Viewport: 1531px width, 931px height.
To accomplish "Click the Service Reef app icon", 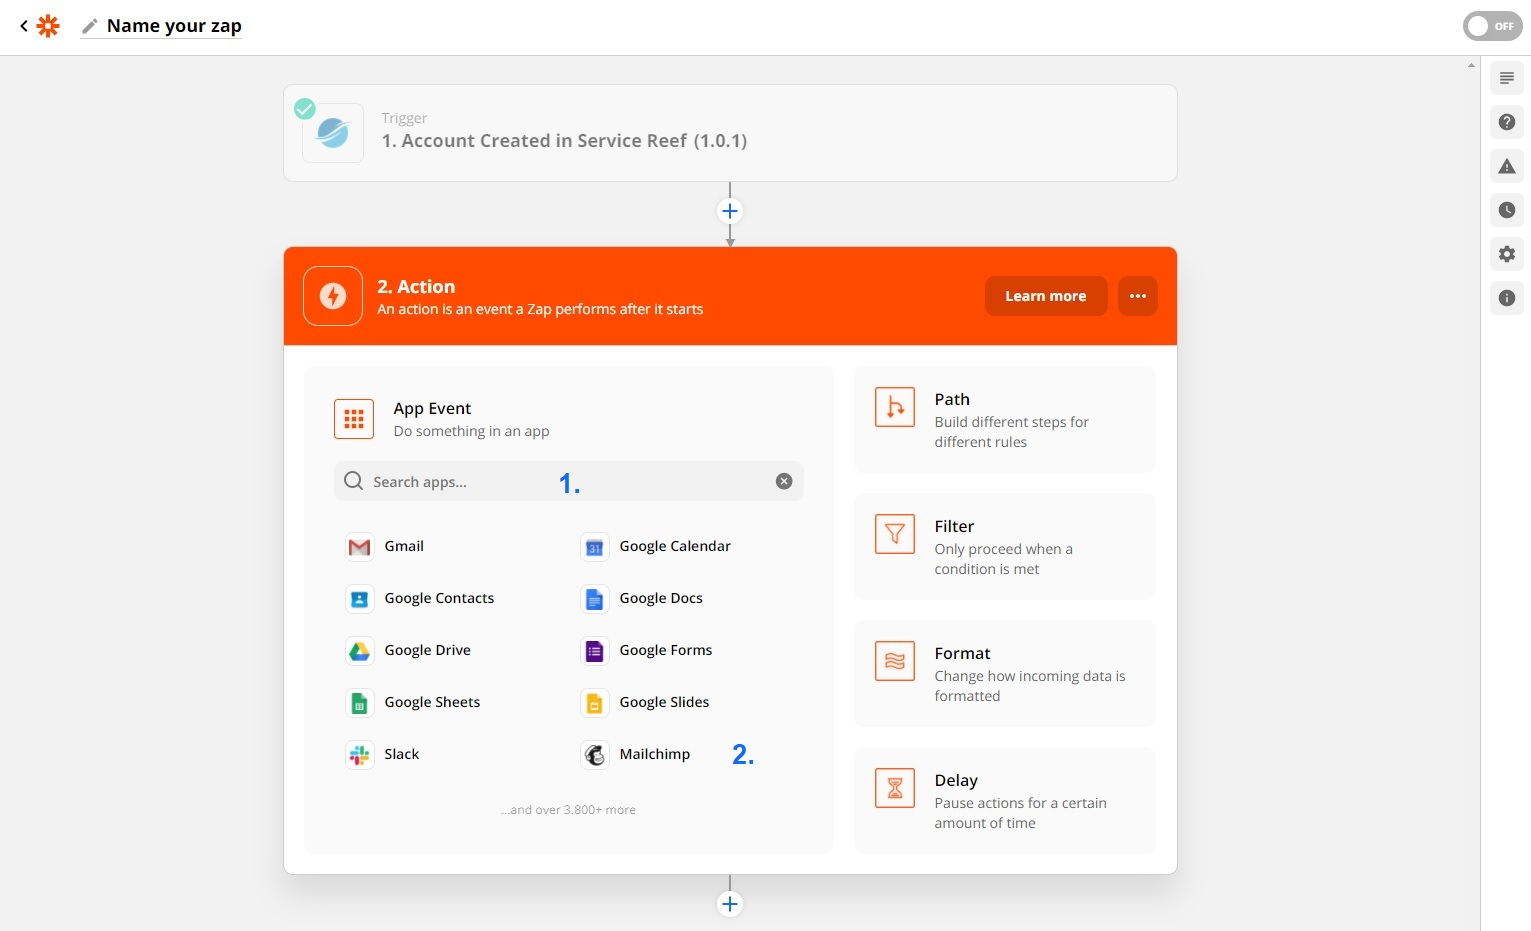I will [x=333, y=133].
